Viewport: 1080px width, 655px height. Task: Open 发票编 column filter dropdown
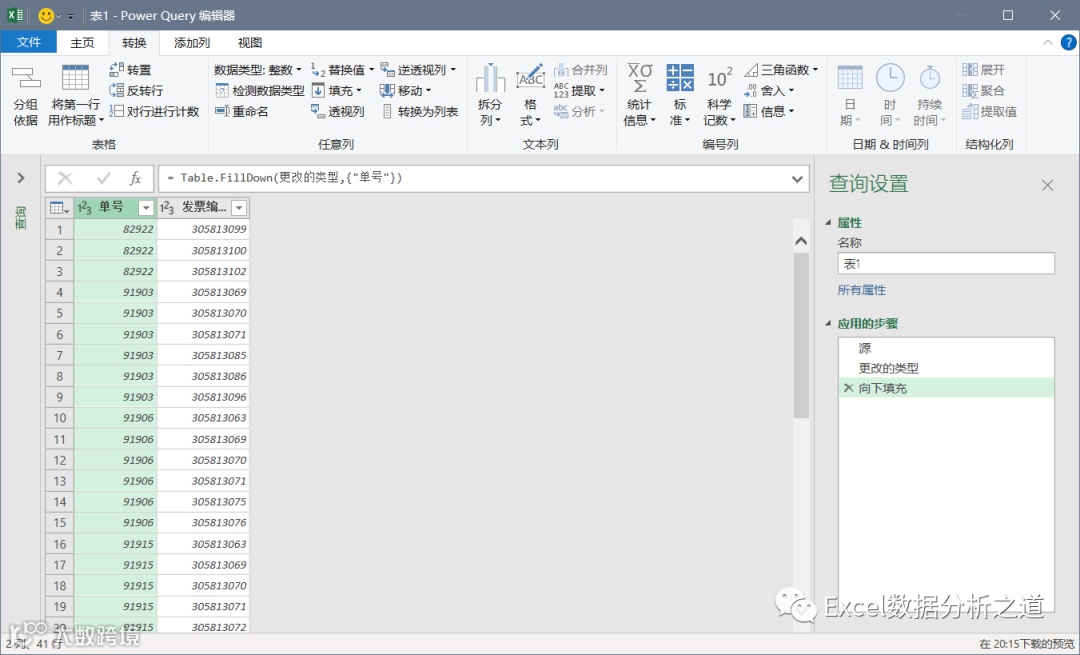tap(238, 207)
